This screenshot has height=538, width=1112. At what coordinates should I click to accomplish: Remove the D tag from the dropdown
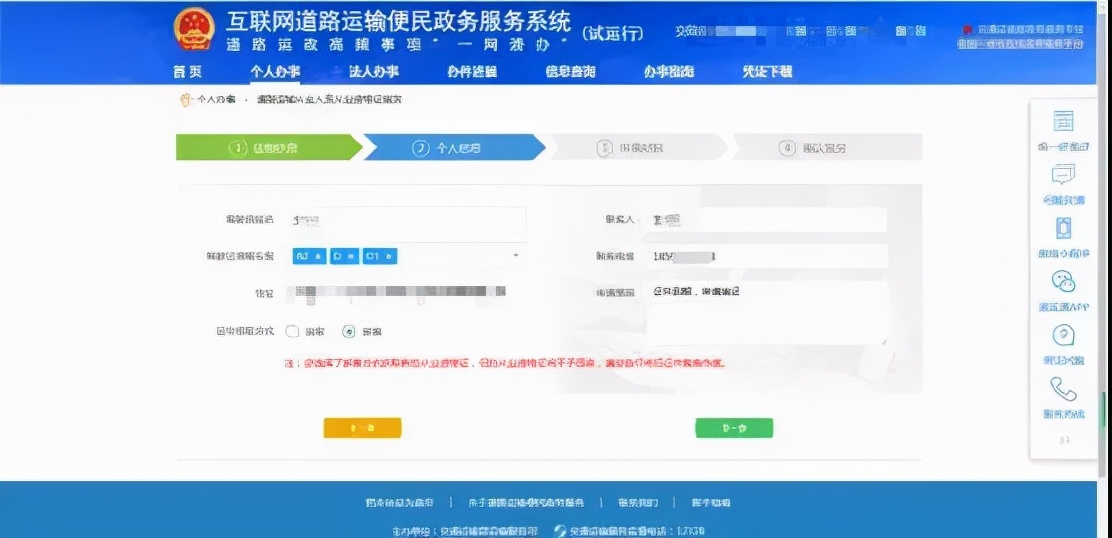tap(350, 256)
